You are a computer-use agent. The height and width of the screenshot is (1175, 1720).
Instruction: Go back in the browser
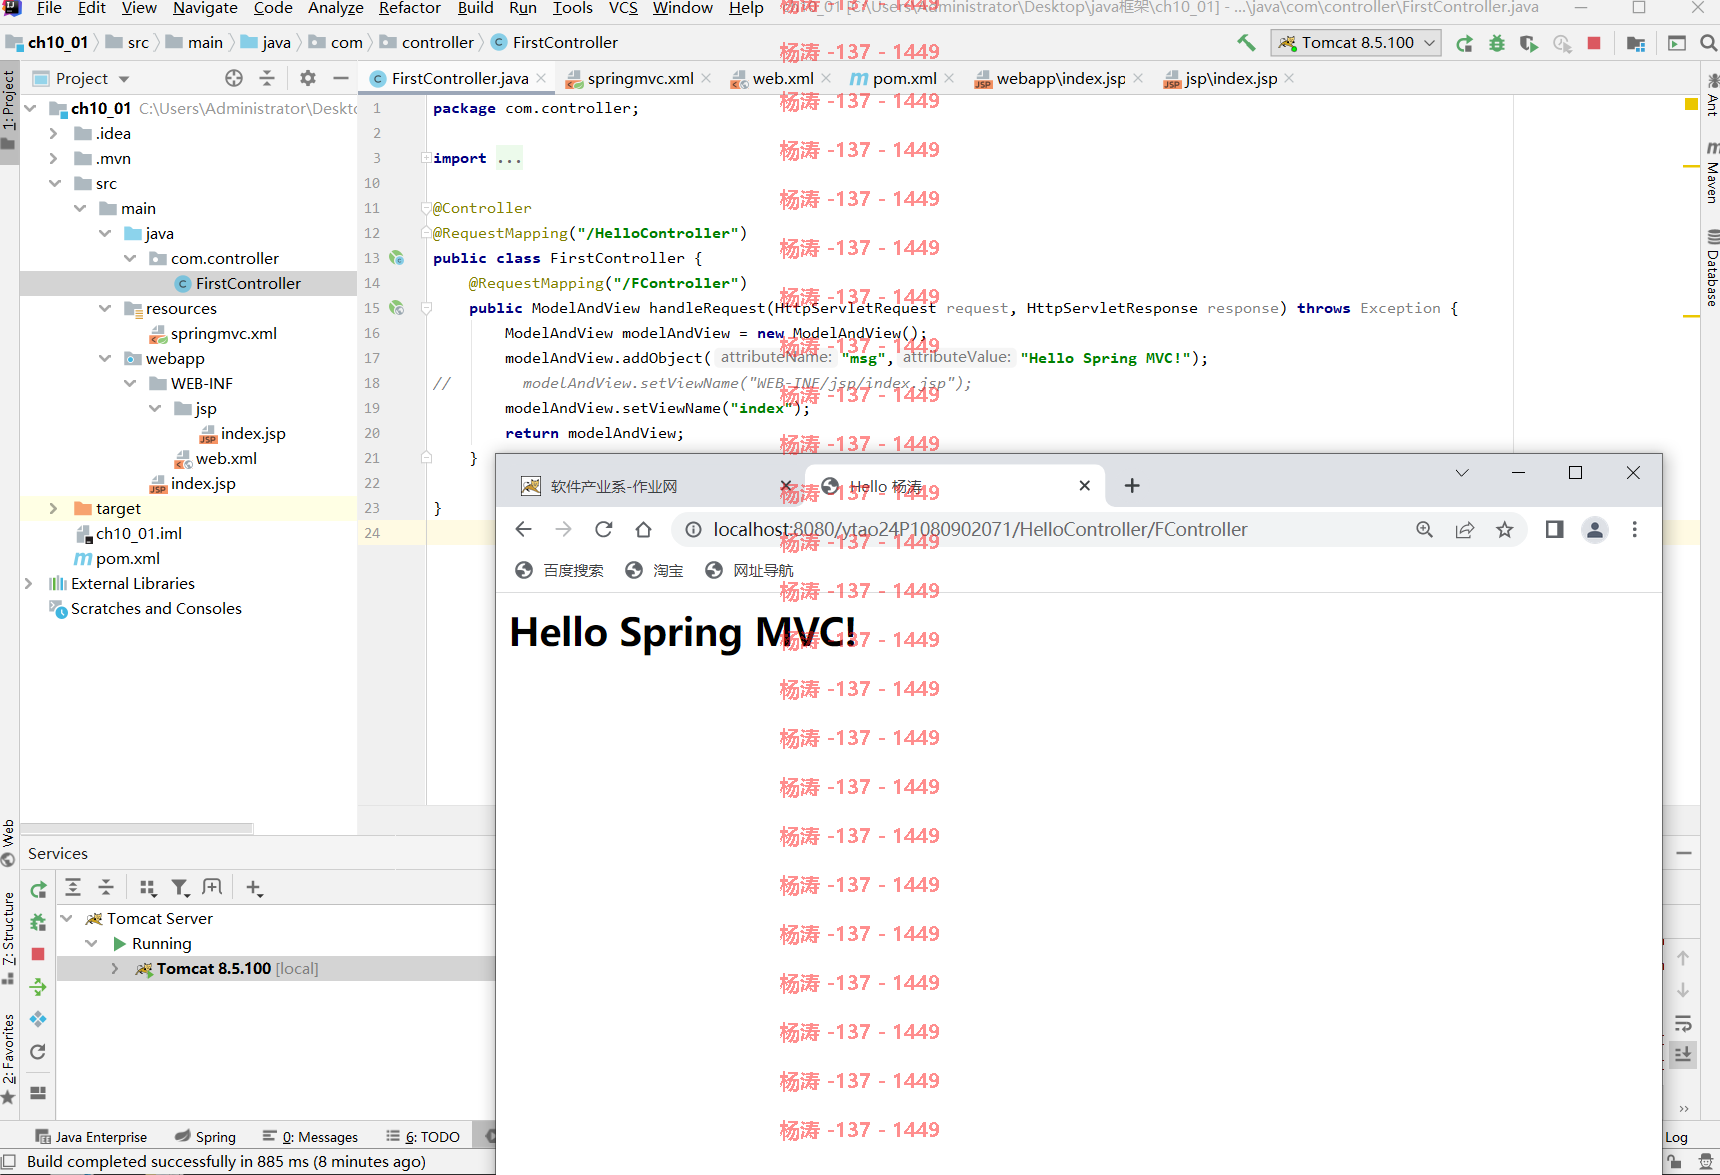[x=523, y=529]
